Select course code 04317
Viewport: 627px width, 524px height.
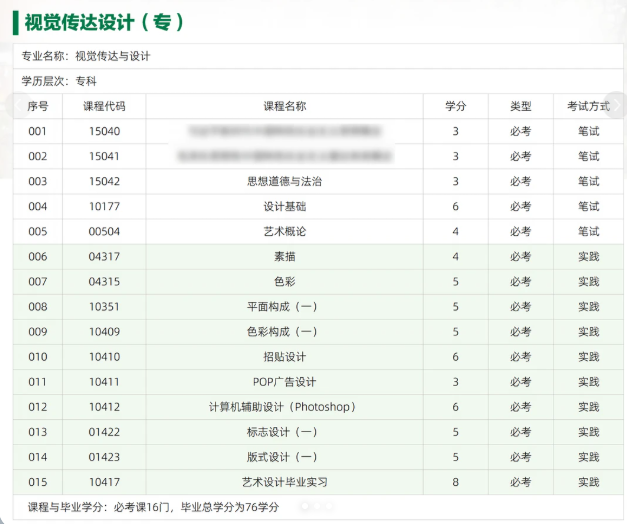104,257
